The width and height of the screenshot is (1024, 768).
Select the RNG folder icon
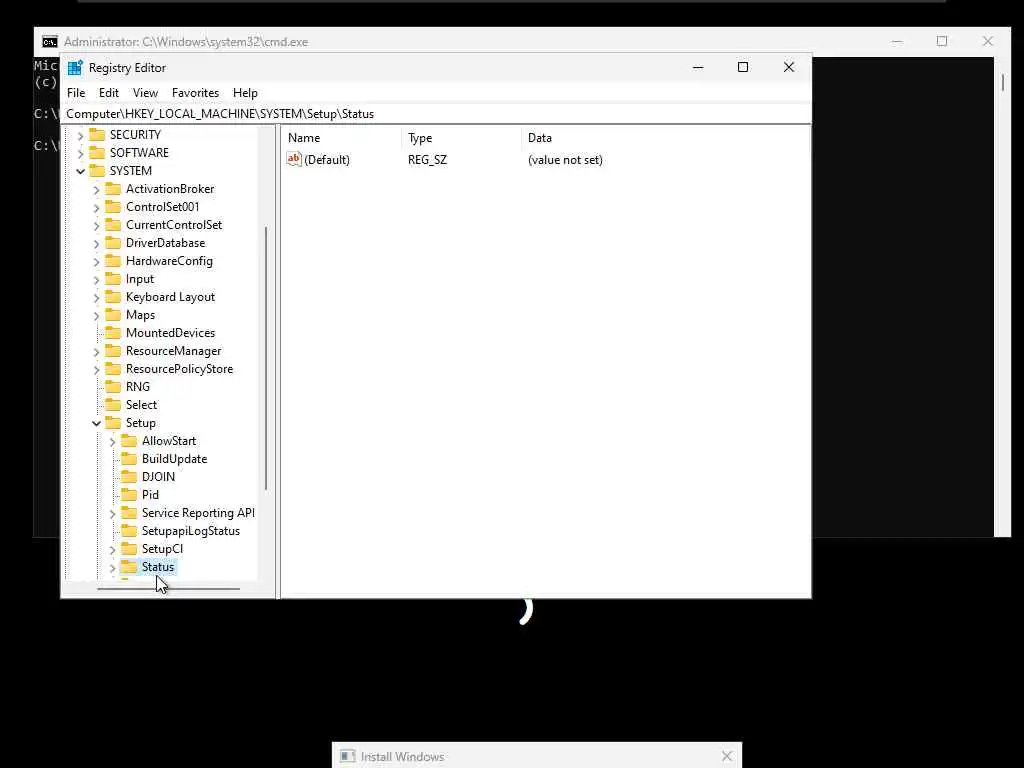pyautogui.click(x=114, y=387)
